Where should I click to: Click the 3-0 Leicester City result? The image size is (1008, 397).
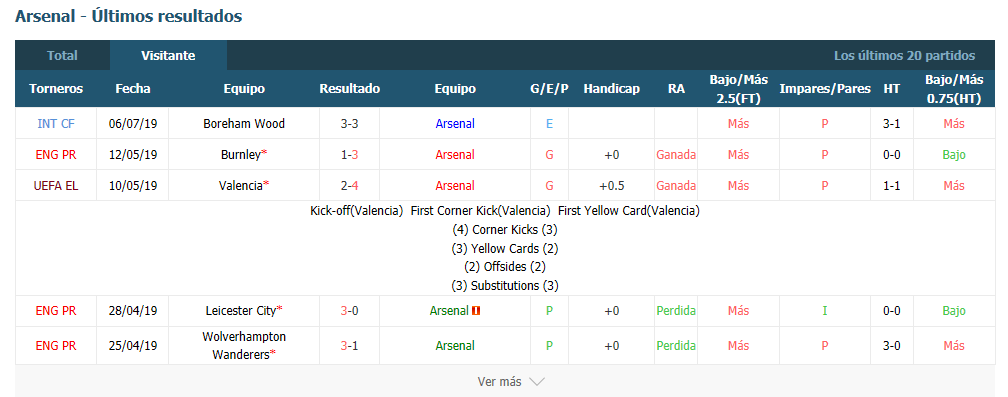point(350,311)
